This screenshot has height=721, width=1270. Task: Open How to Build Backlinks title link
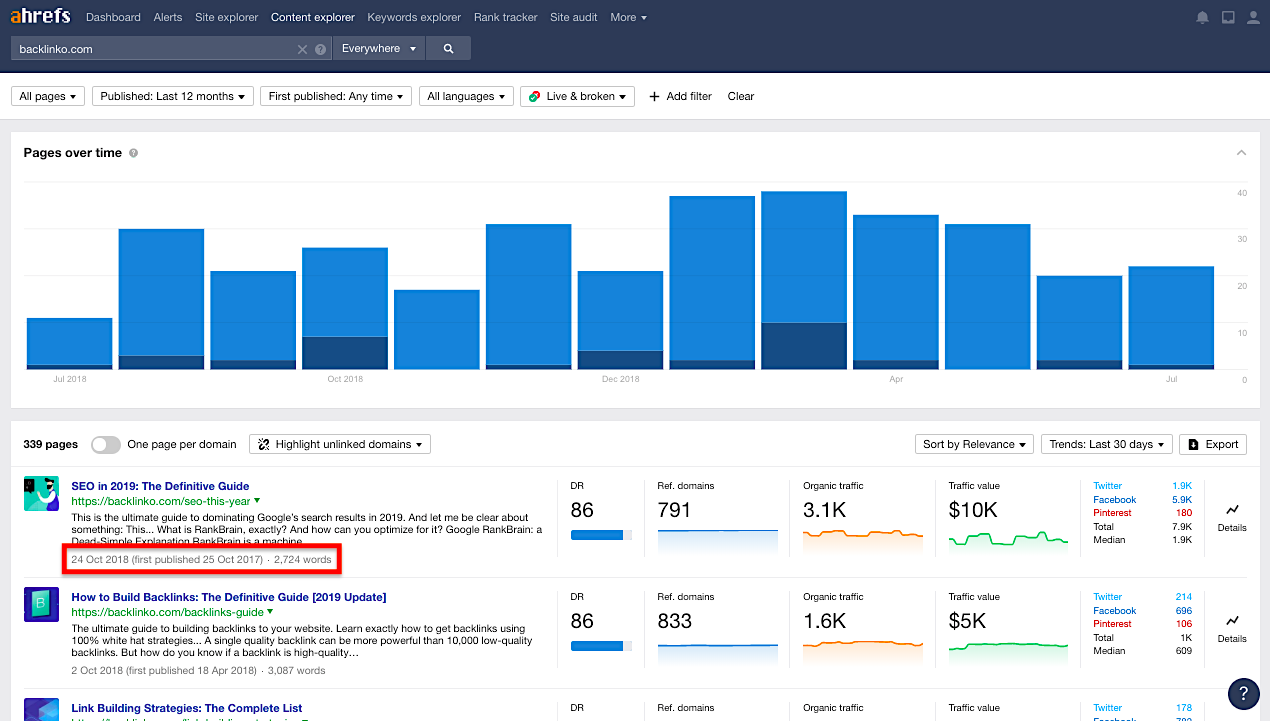228,597
